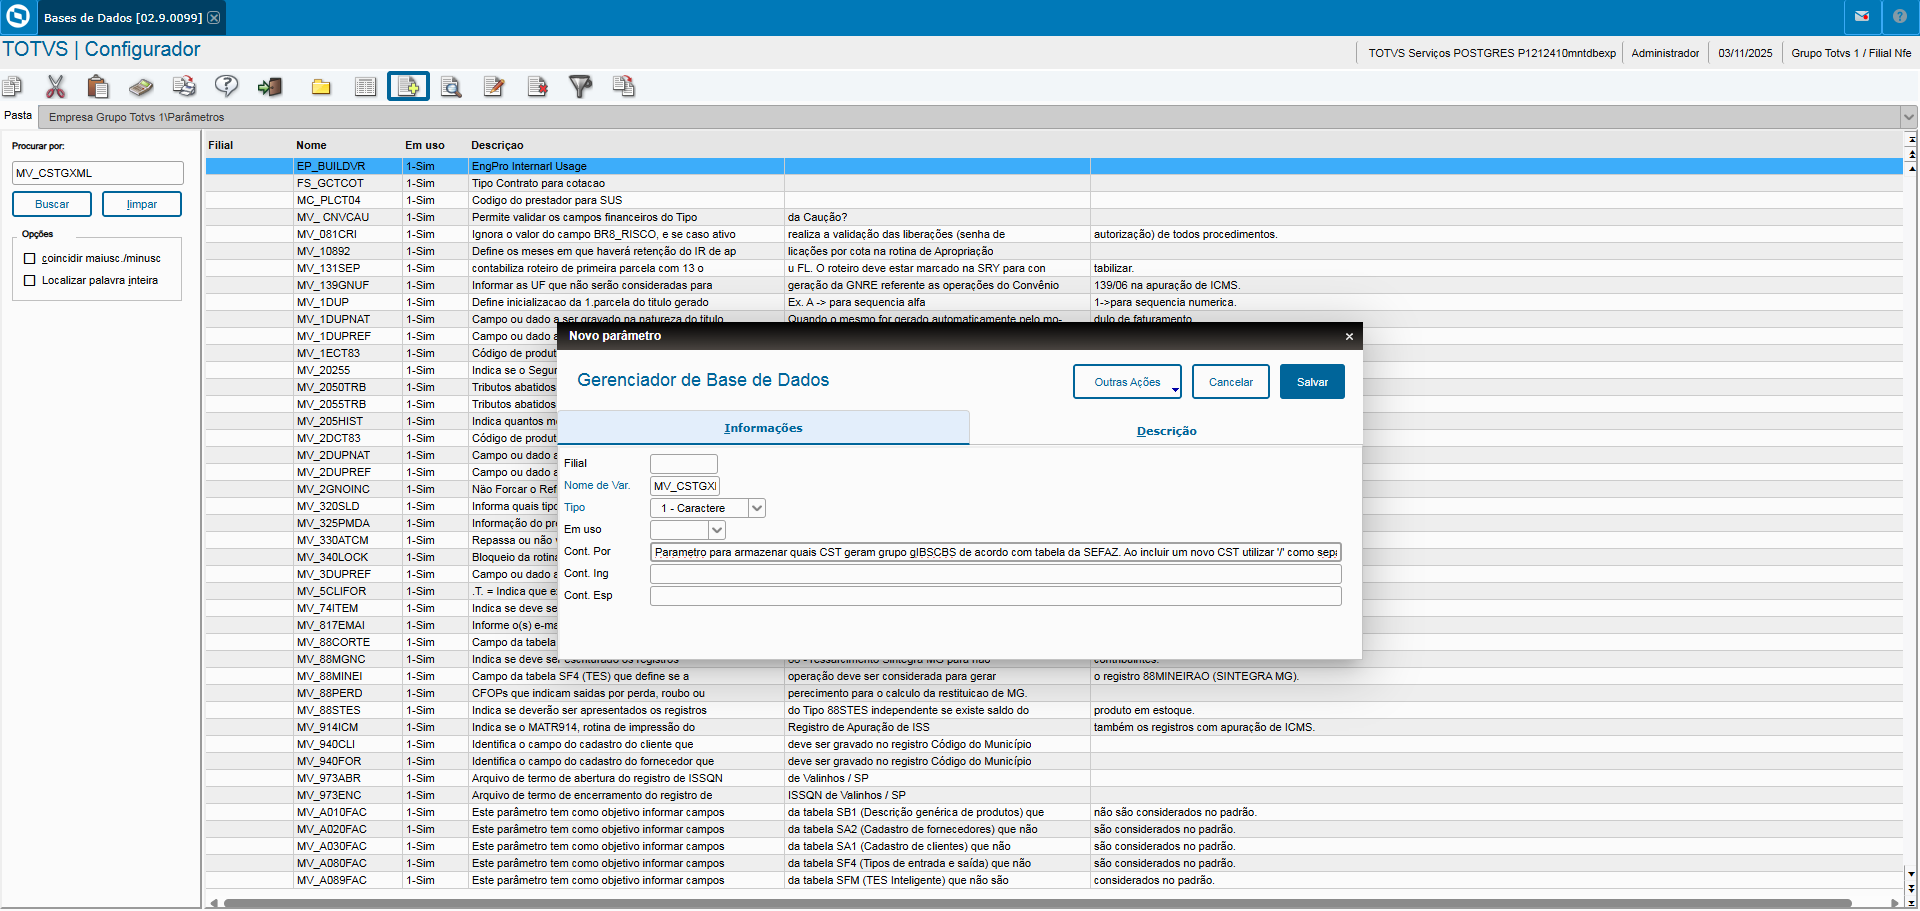Viewport: 1920px width, 911px height.
Task: Click the Procurar por search field
Action: (x=98, y=173)
